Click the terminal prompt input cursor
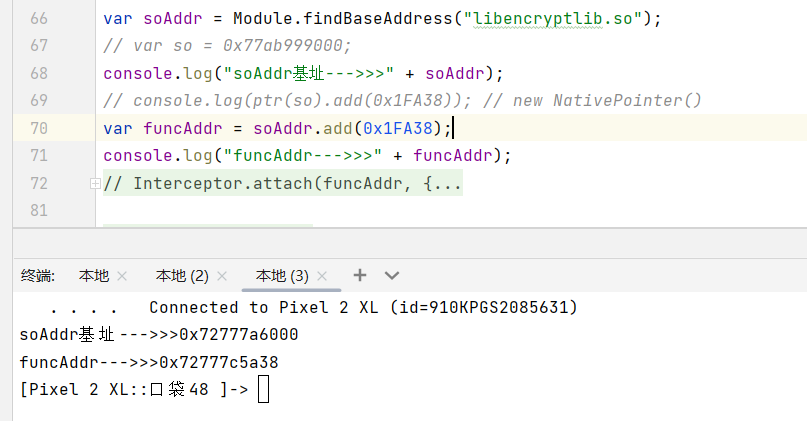The height and width of the screenshot is (421, 807). [x=263, y=390]
